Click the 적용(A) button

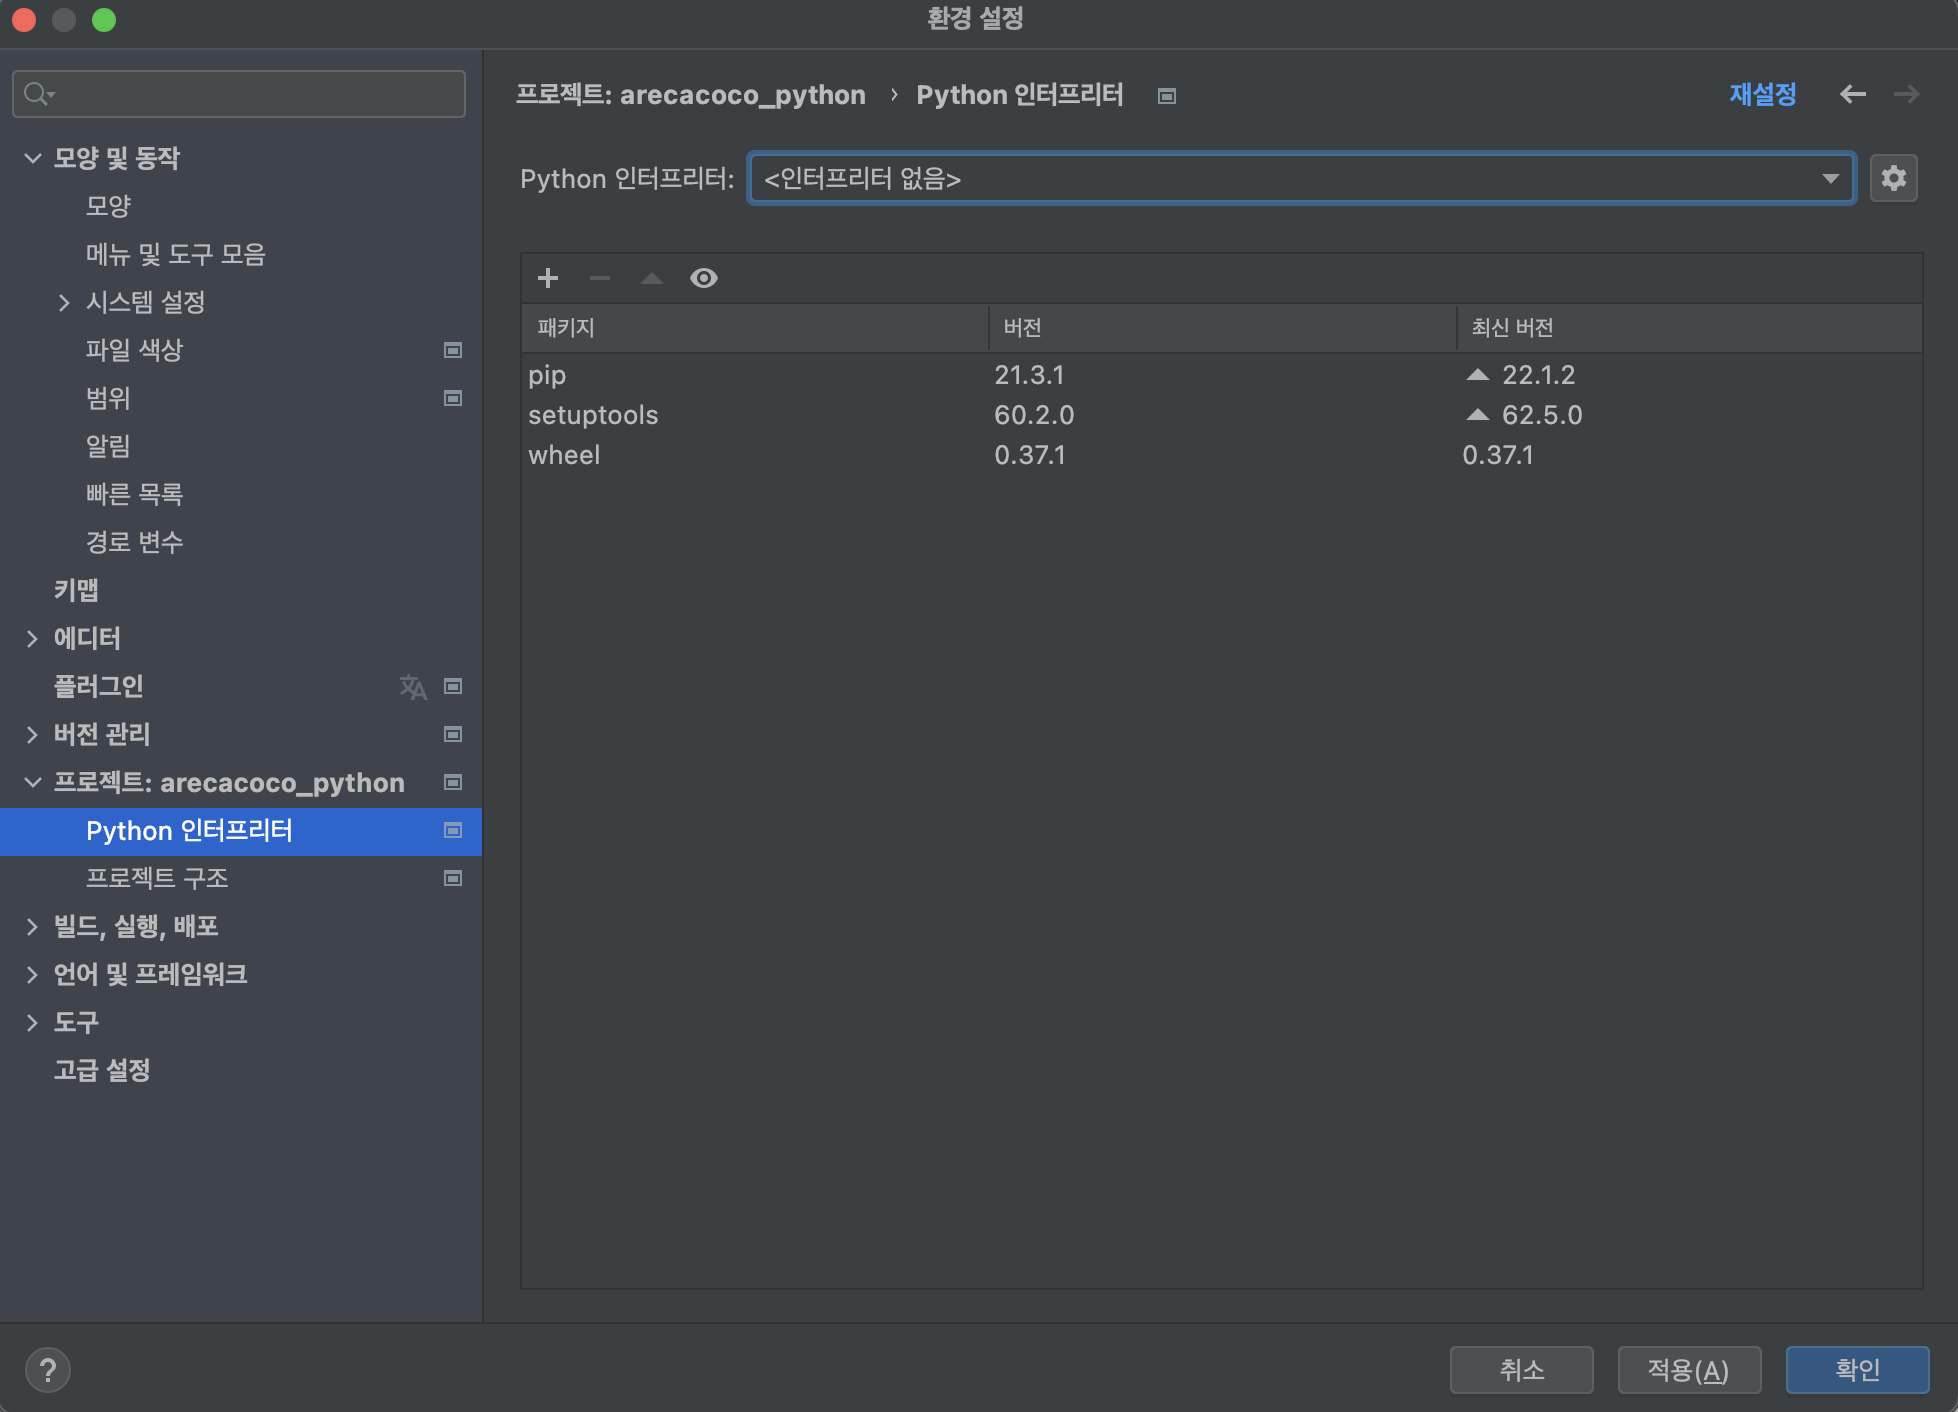click(x=1689, y=1369)
